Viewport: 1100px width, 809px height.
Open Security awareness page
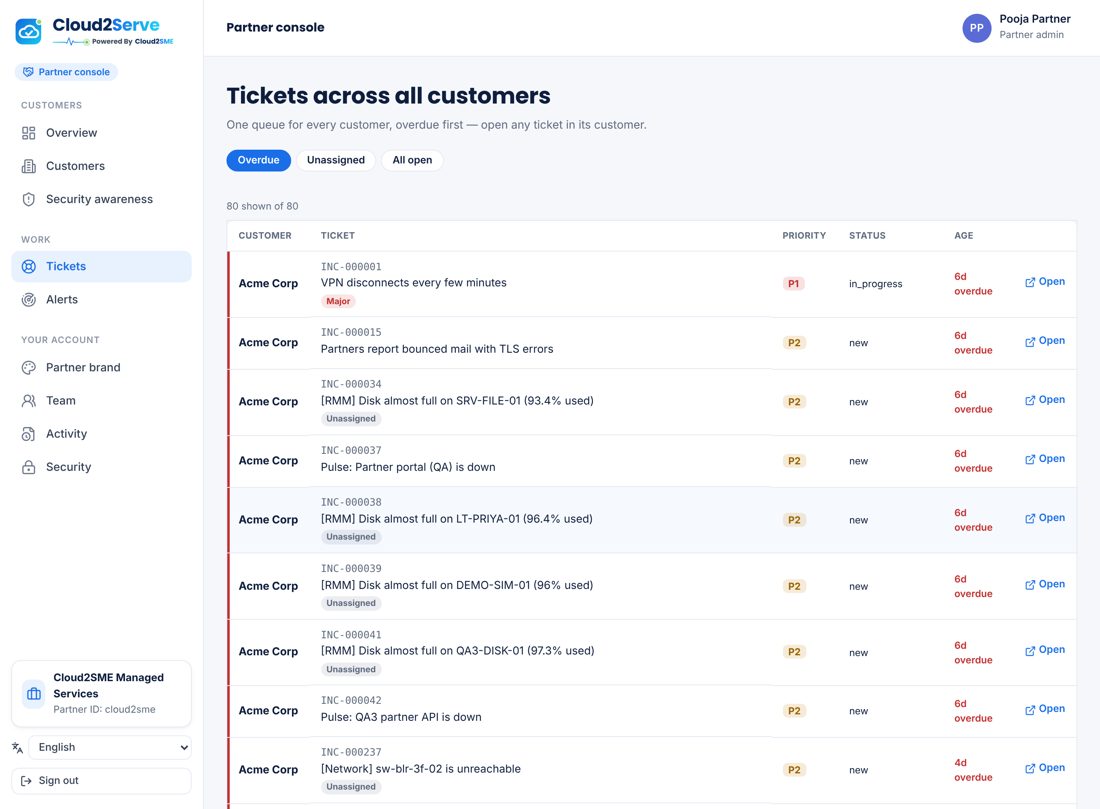point(102,199)
